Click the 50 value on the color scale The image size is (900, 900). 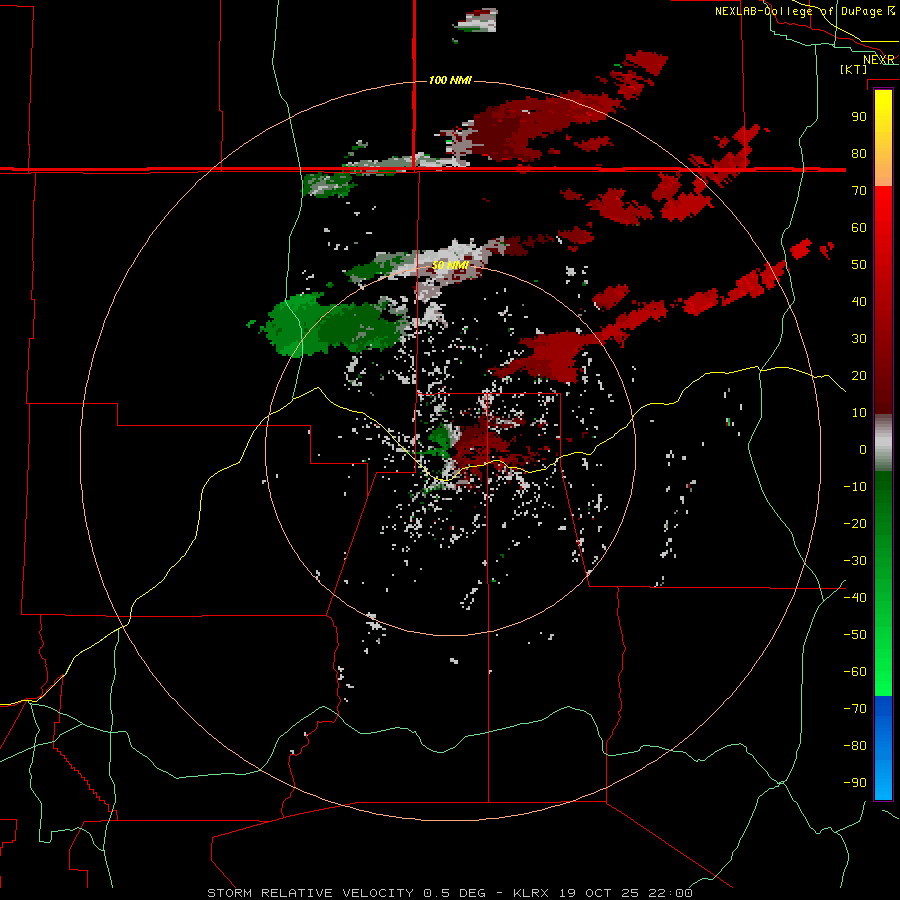point(859,265)
